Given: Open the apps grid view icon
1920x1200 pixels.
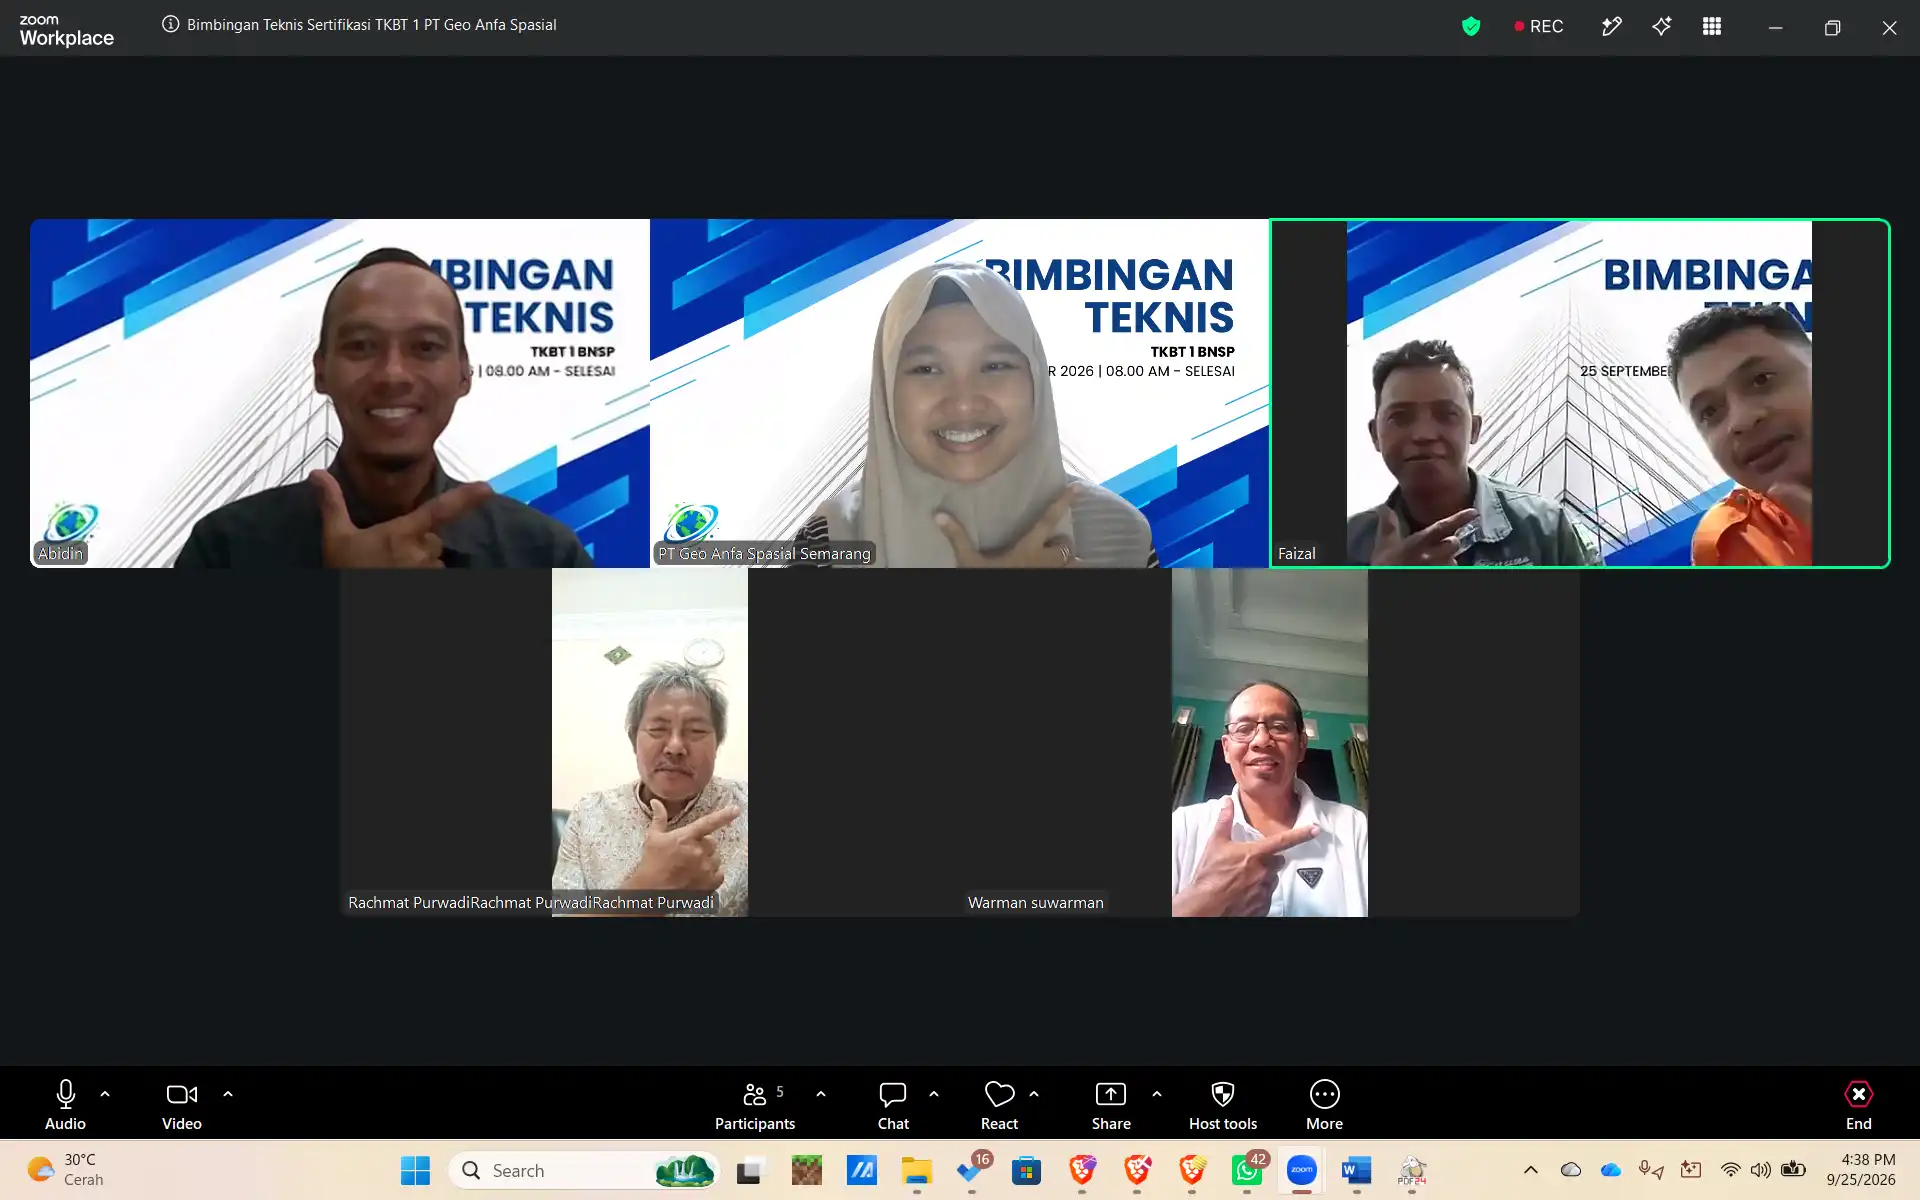Looking at the screenshot, I should 1712,27.
